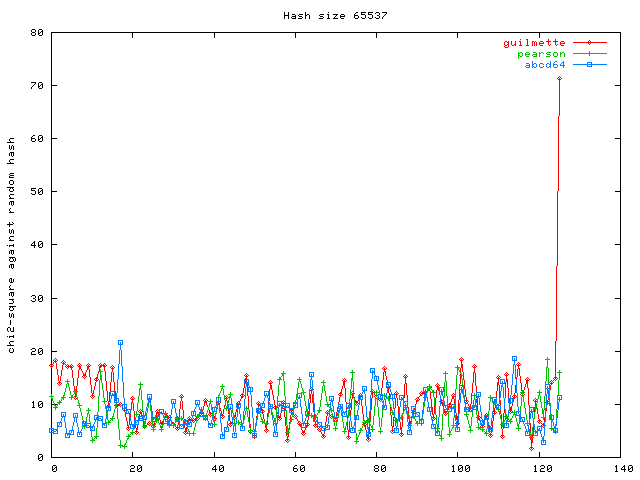The image size is (640, 480).
Task: Click the peak data point near 71
Action: [559, 78]
